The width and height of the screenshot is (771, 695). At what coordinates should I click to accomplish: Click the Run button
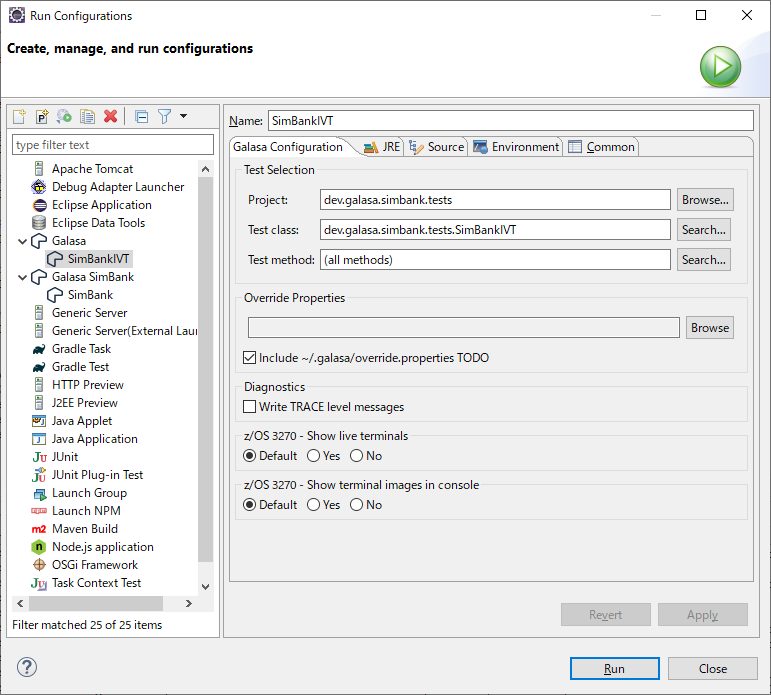(x=615, y=669)
